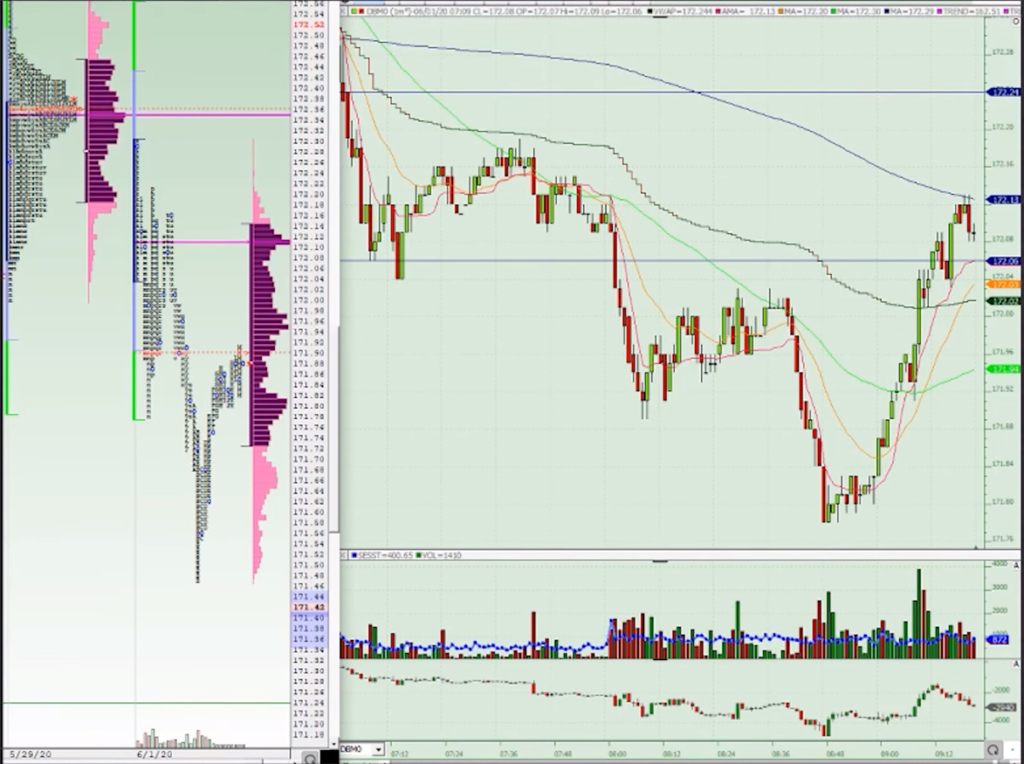The image size is (1024, 764).
Task: Click the red status square in chart header
Action: [x=356, y=11]
